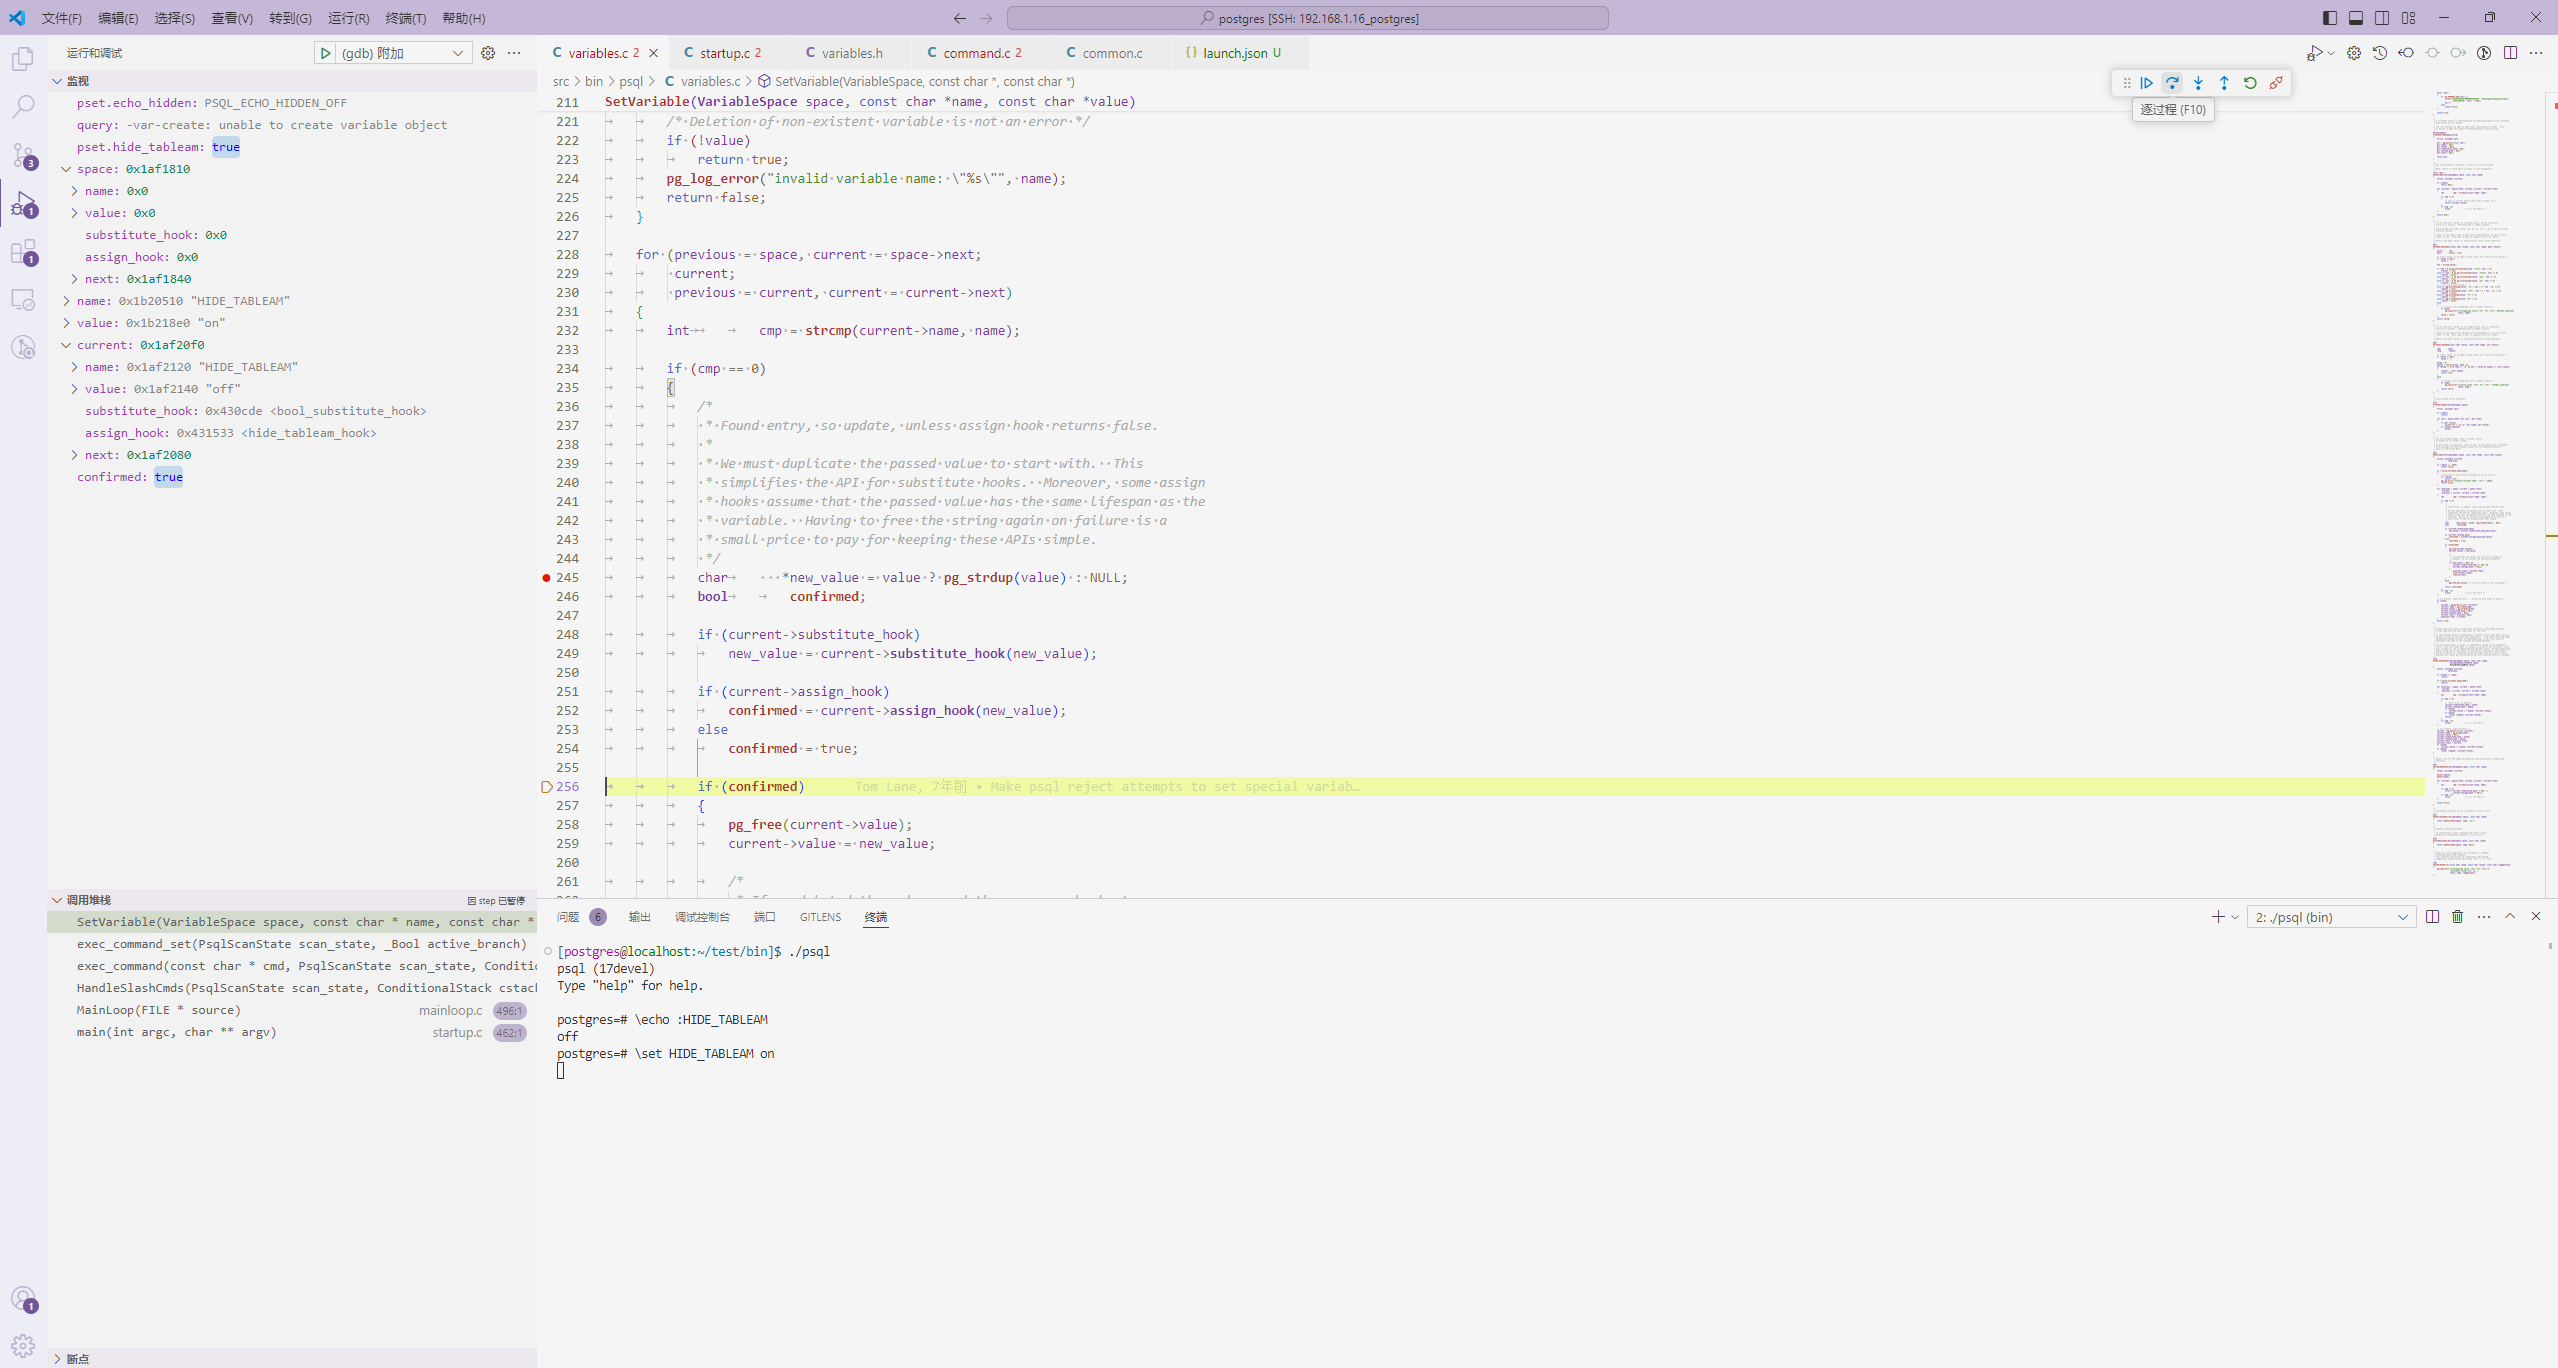Open the GITLENS panel tab
The width and height of the screenshot is (2558, 1368).
820,917
